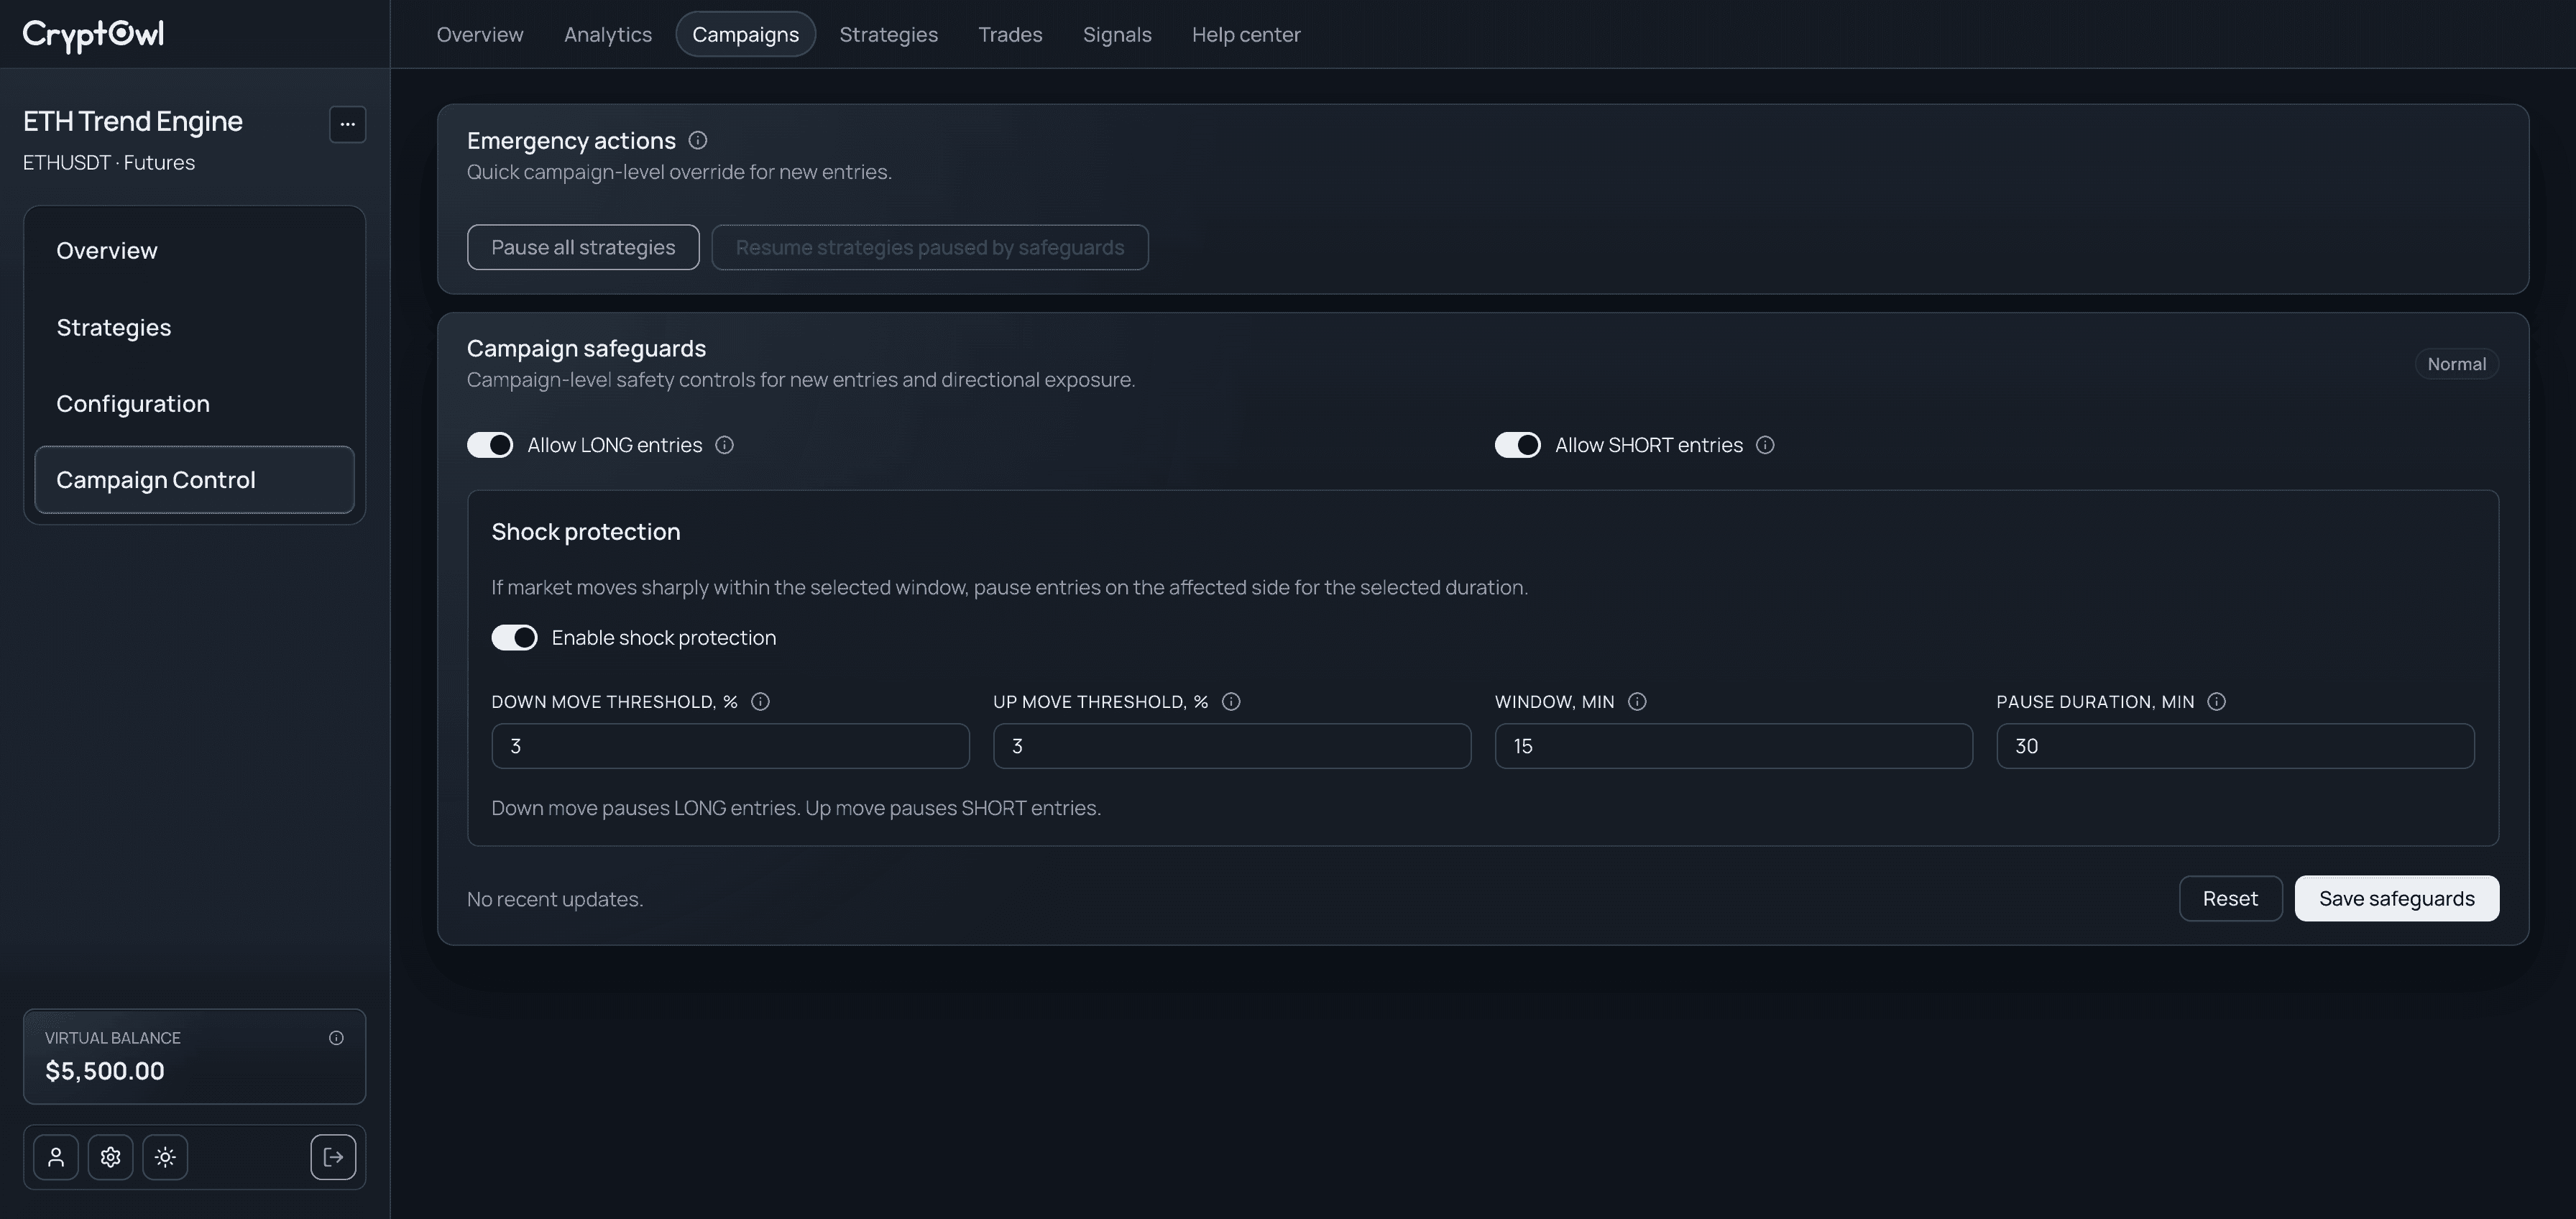
Task: Toggle Allow SHORT entries switch
Action: click(1518, 445)
